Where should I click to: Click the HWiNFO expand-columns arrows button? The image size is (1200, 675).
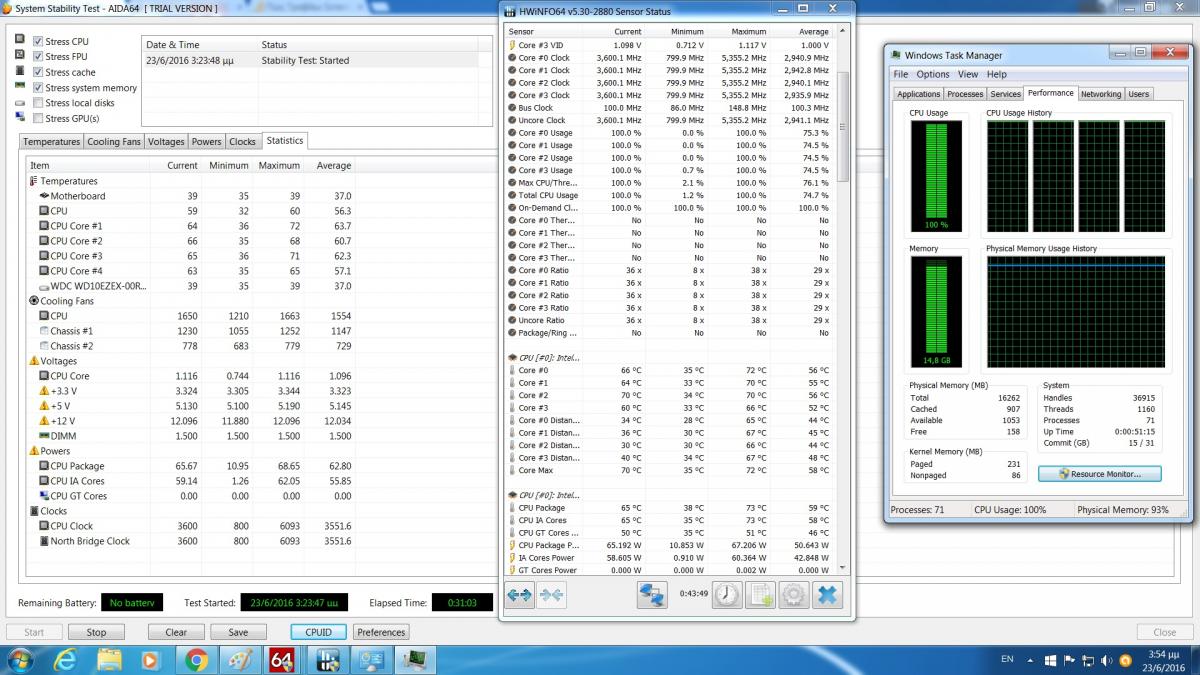pos(520,594)
